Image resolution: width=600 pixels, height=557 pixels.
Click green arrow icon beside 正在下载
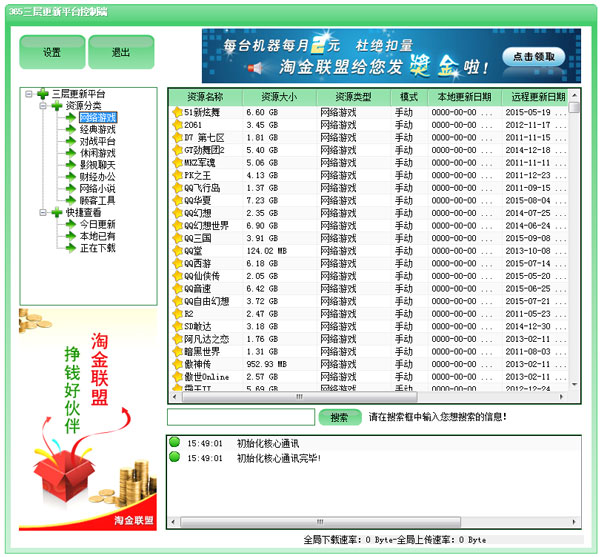point(70,248)
